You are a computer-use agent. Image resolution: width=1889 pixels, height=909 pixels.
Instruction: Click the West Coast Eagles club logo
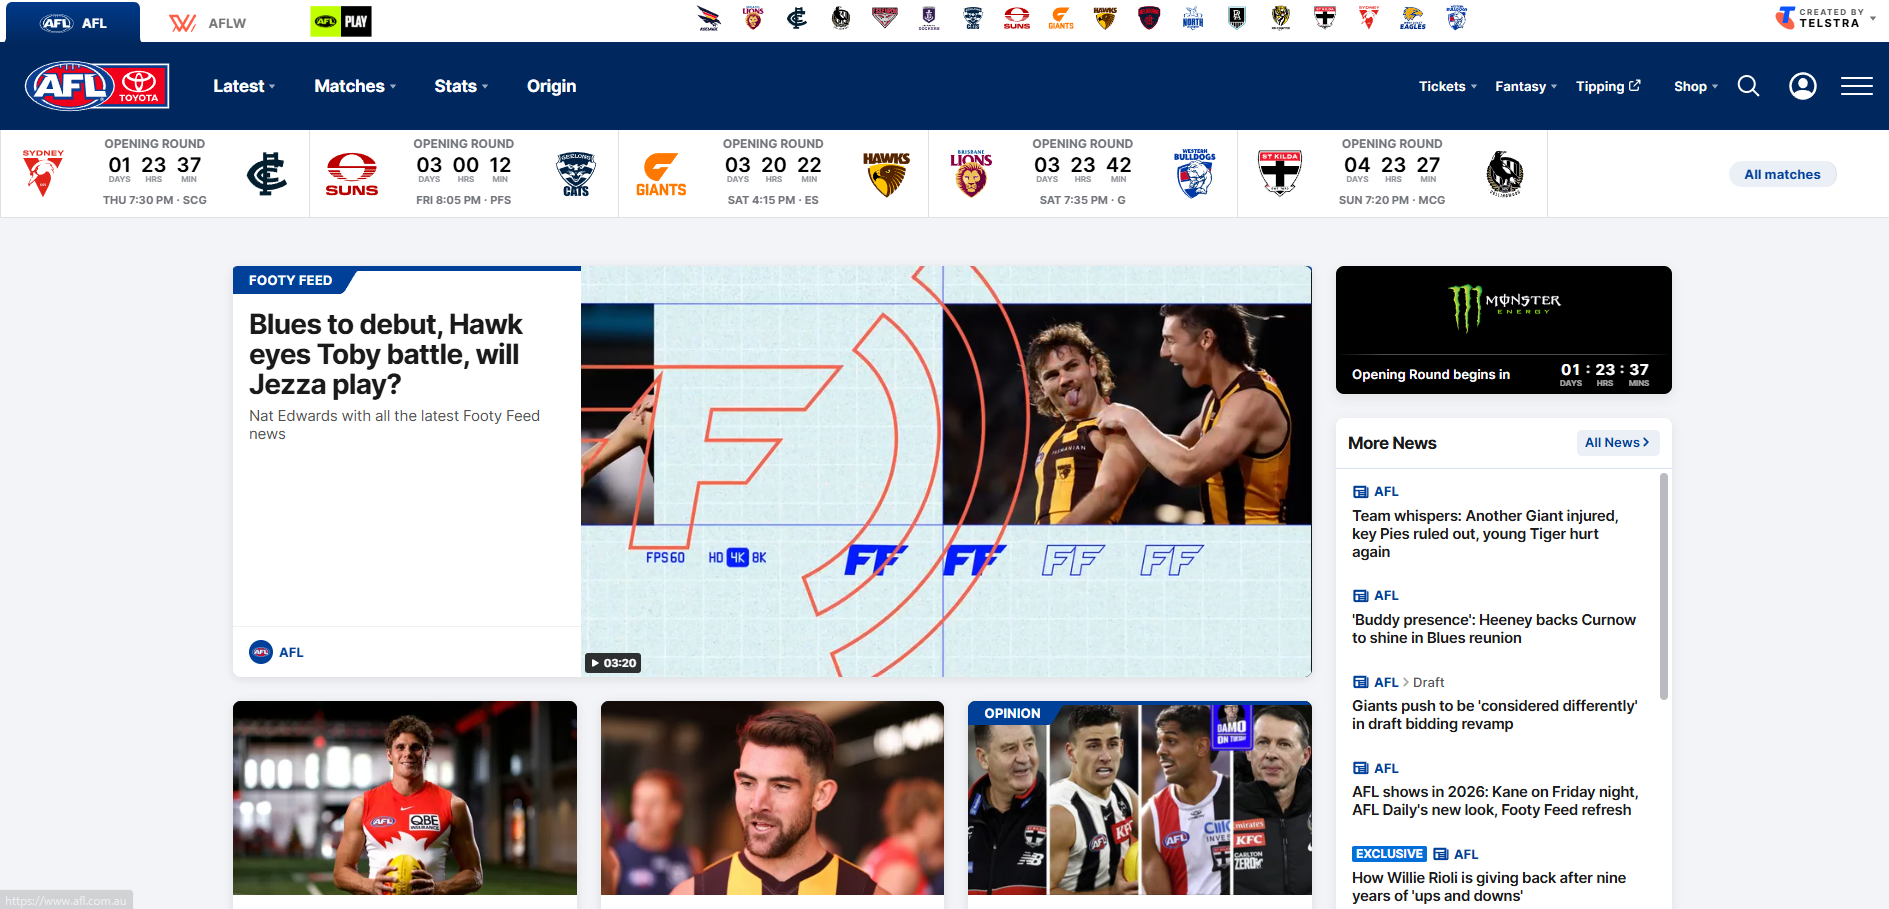(x=1413, y=19)
